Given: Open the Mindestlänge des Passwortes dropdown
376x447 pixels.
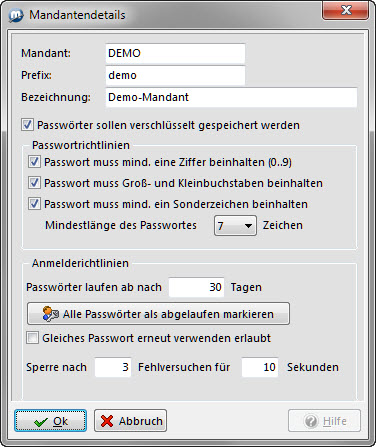Looking at the screenshot, I should pyautogui.click(x=235, y=226).
